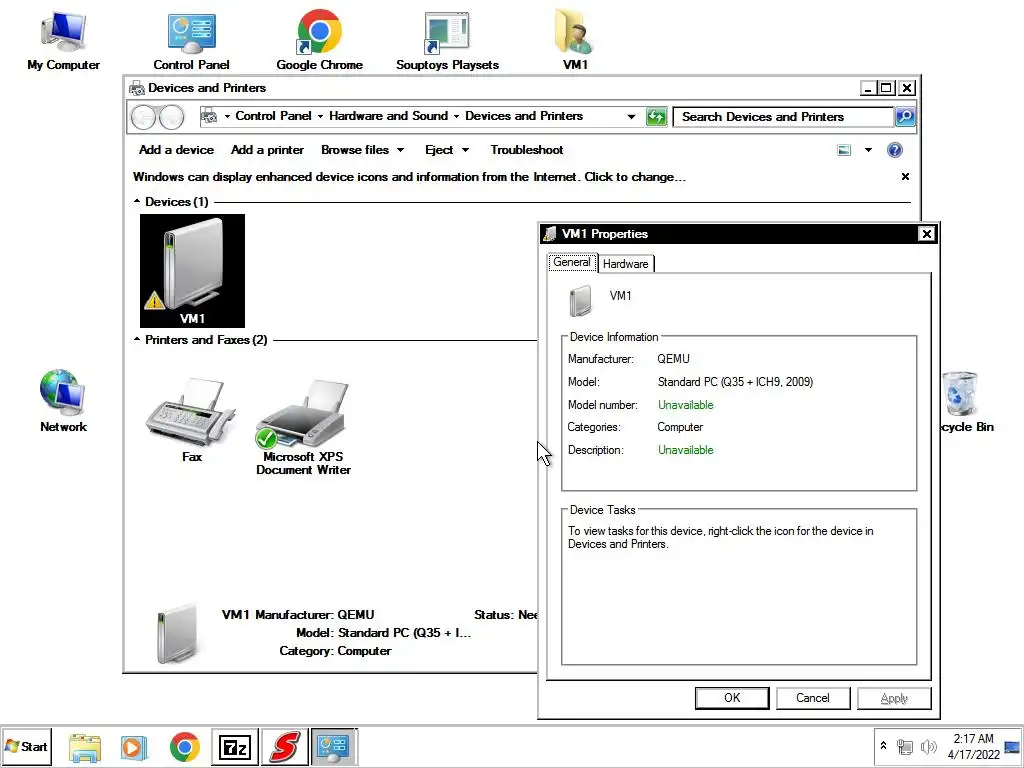
Task: Open Souptoys Playsets desktop shortcut
Action: click(447, 40)
